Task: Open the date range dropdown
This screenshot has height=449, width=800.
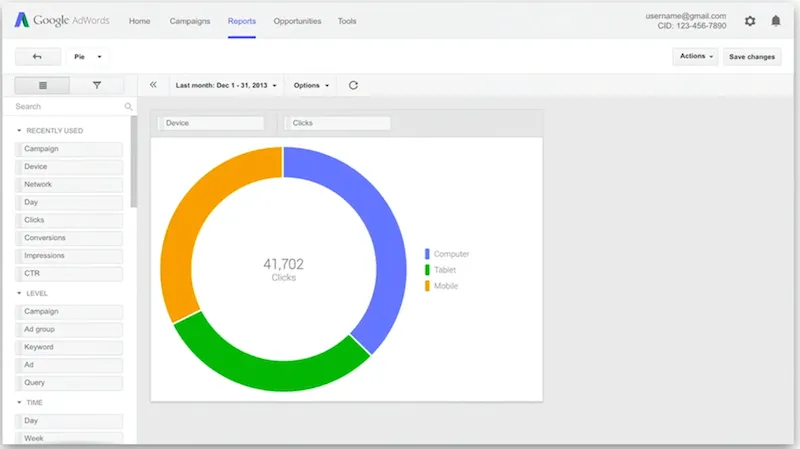Action: 226,85
